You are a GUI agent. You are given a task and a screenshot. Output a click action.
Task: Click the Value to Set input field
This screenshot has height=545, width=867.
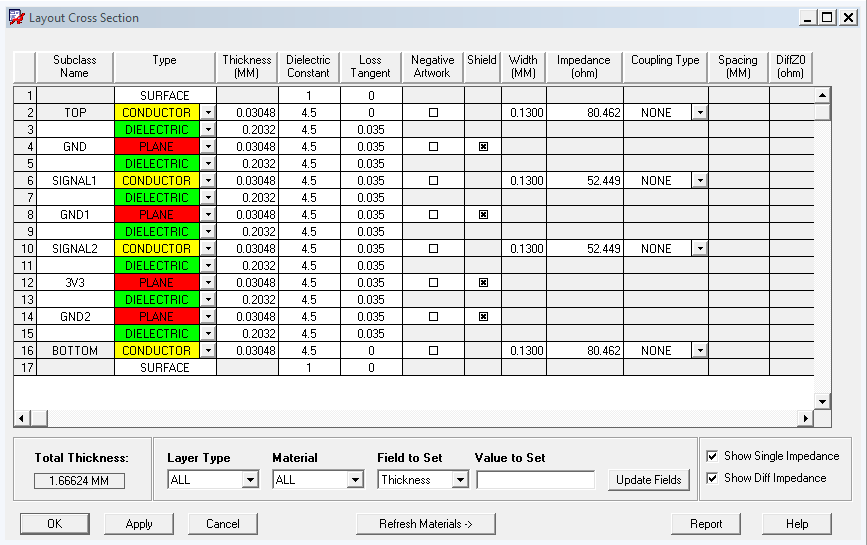tap(536, 480)
